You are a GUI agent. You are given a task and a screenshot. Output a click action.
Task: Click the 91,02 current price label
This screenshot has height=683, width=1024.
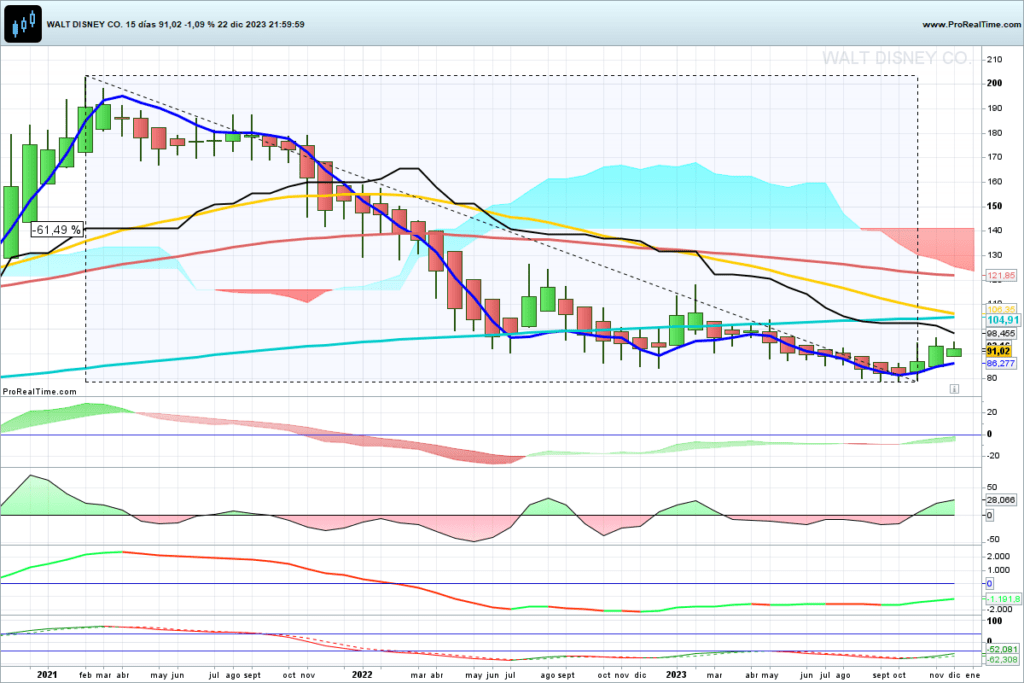[999, 351]
